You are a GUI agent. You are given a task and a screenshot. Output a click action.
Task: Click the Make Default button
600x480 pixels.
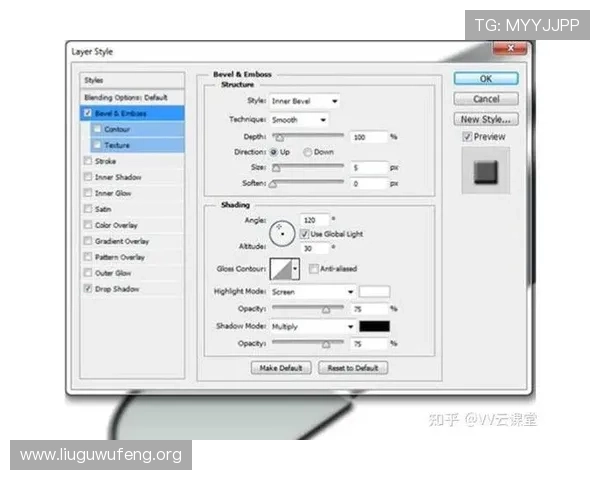point(281,368)
